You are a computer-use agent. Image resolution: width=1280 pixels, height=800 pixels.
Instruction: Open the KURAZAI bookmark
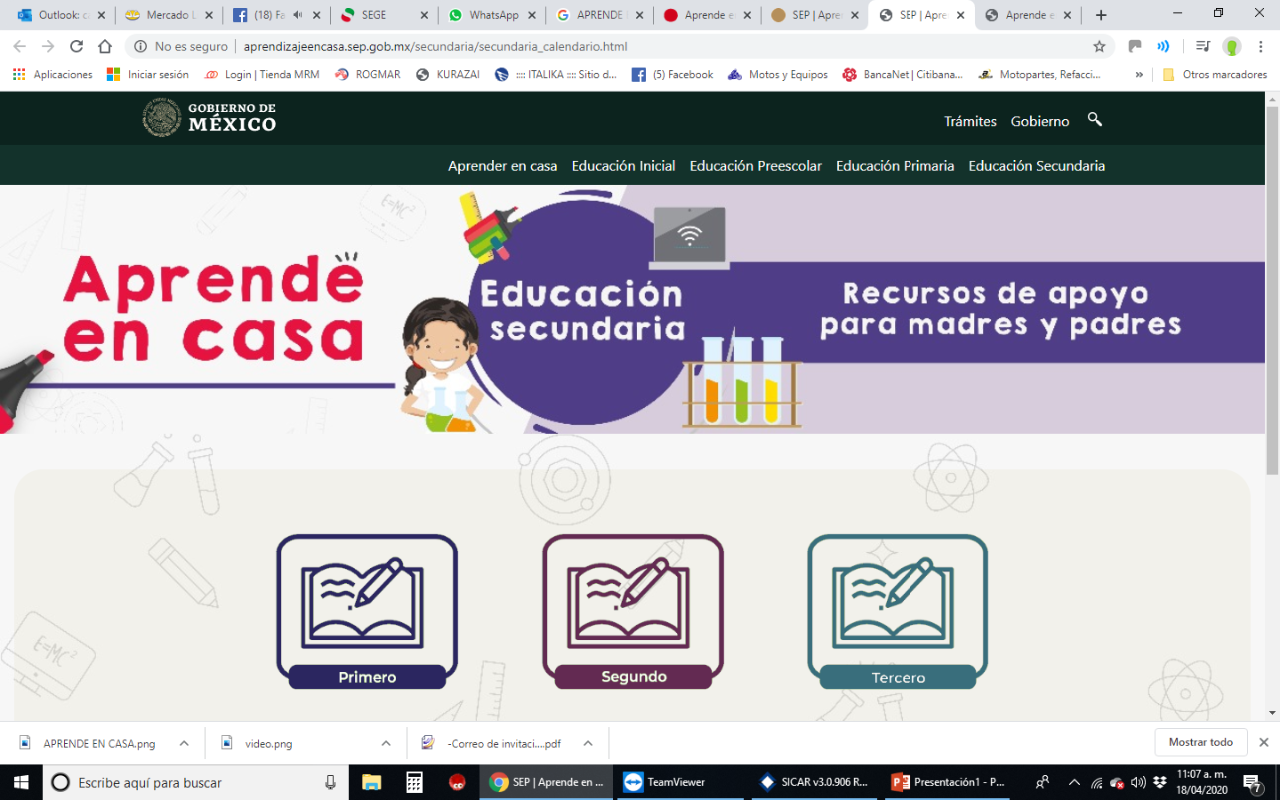click(447, 74)
